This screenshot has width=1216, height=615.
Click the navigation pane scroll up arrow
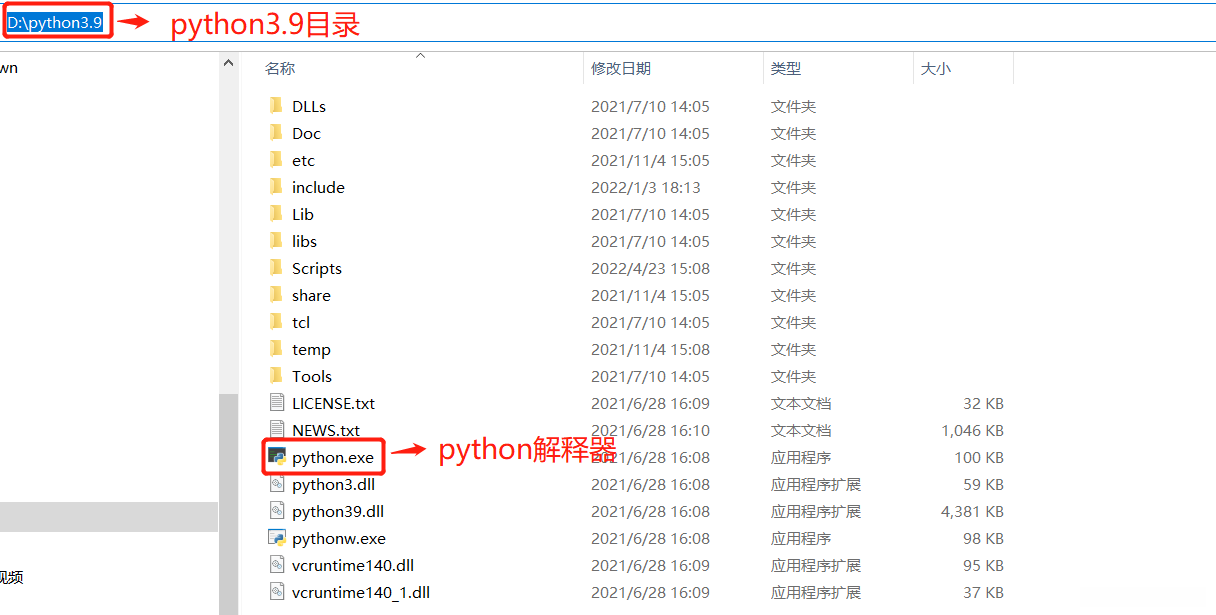click(x=228, y=63)
